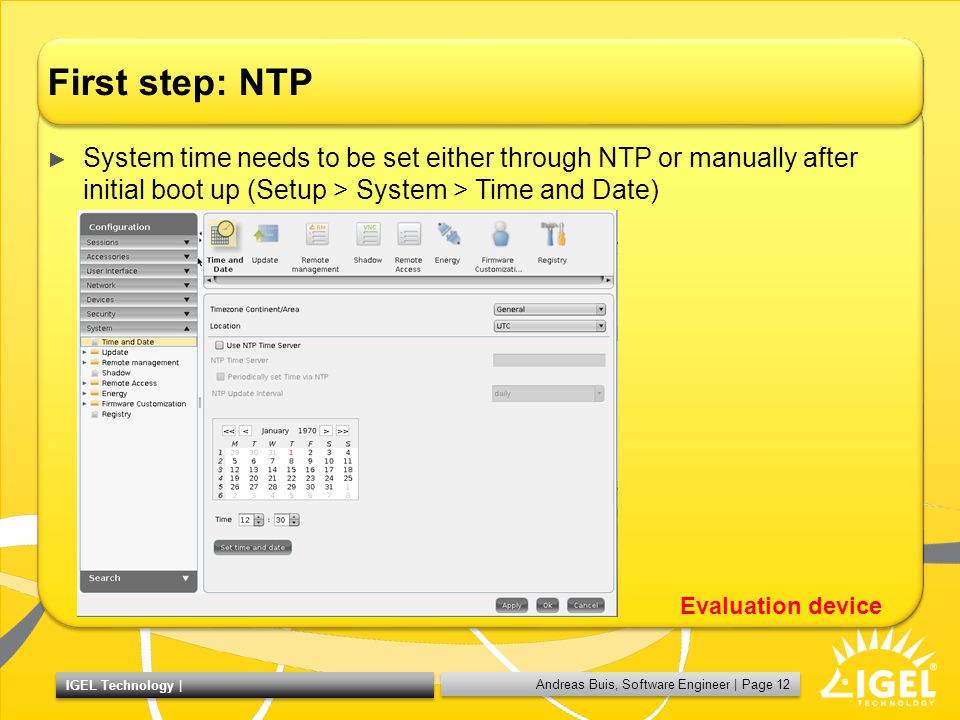Enable Use NTP Time Server checkbox
This screenshot has width=960, height=720.
(x=219, y=345)
